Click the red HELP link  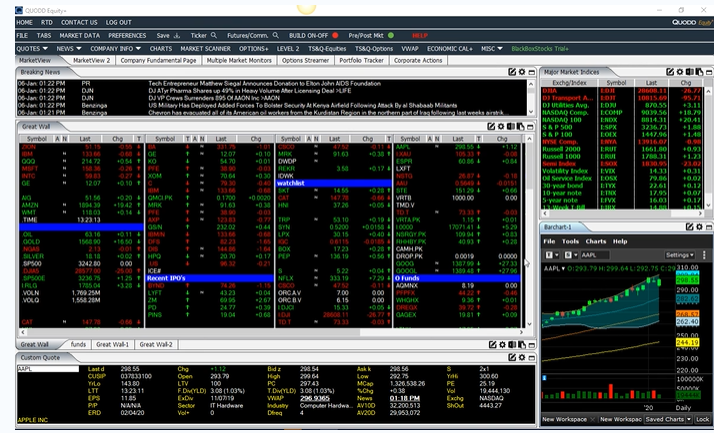pyautogui.click(x=420, y=36)
